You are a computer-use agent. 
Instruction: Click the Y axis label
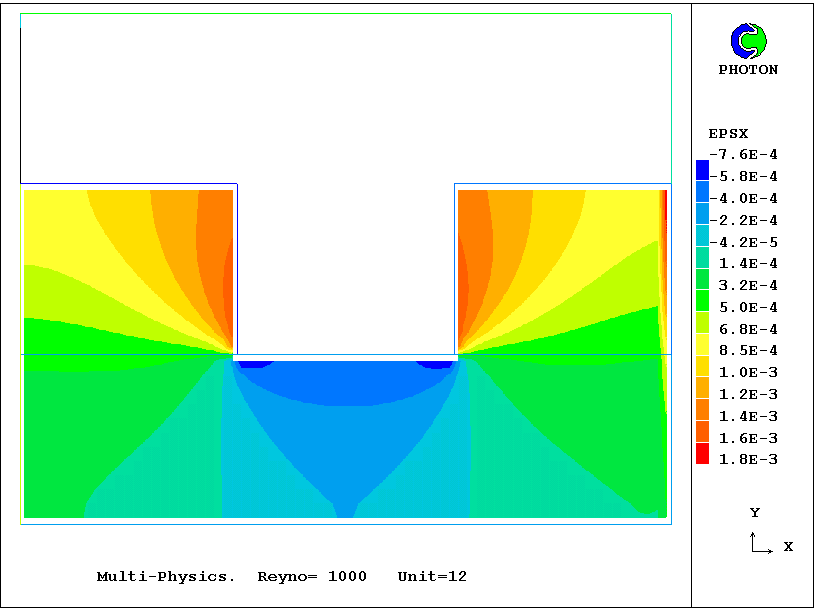[755, 513]
